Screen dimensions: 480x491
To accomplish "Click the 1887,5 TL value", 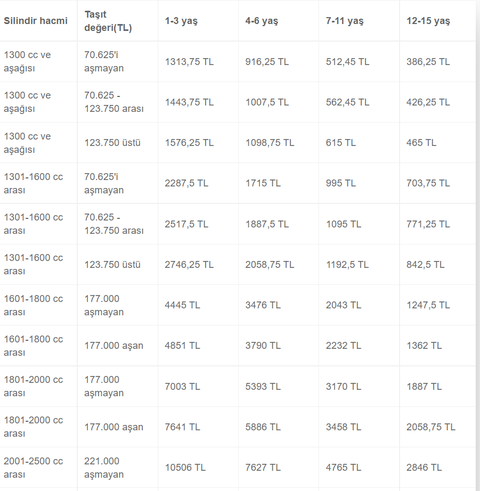I will click(267, 224).
